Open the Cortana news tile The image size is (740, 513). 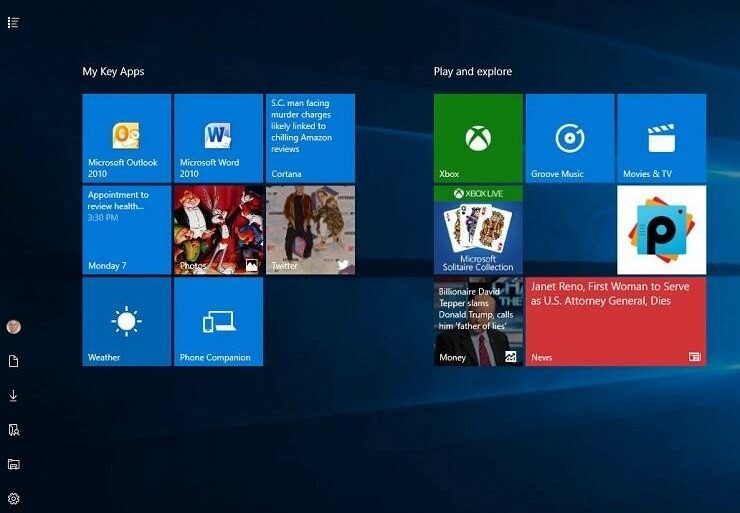310,138
